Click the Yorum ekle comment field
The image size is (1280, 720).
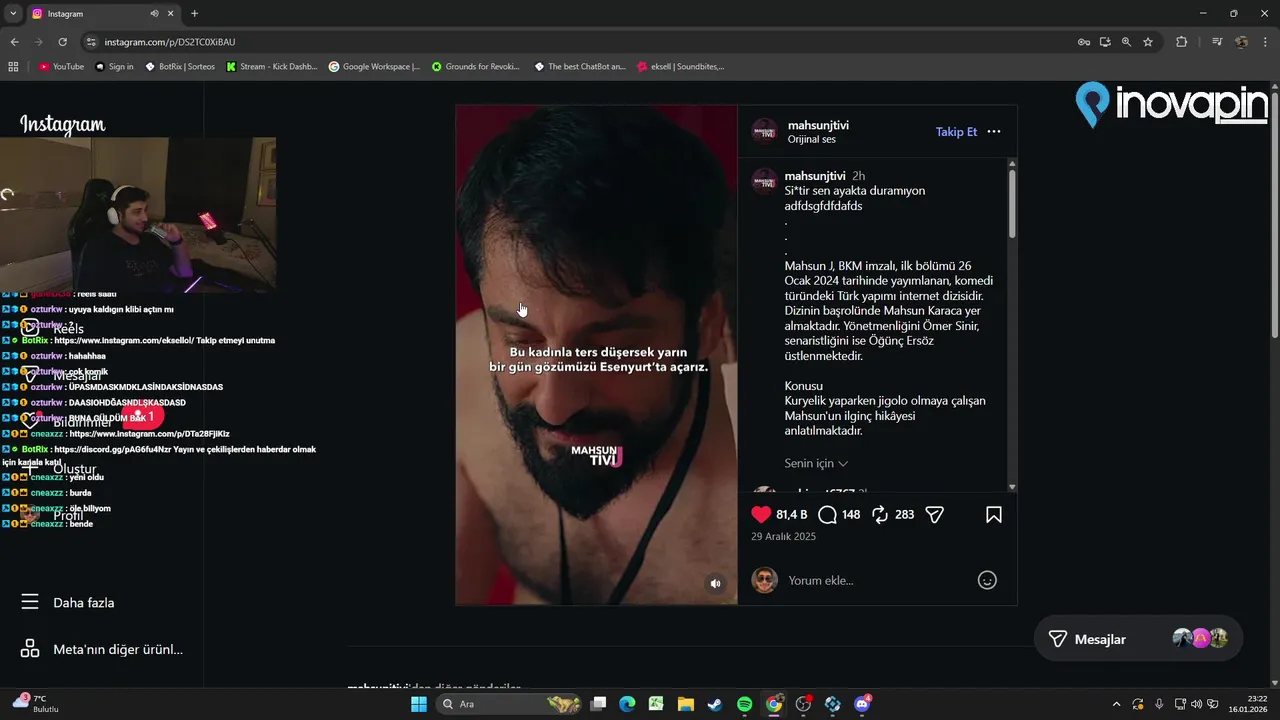tap(875, 580)
